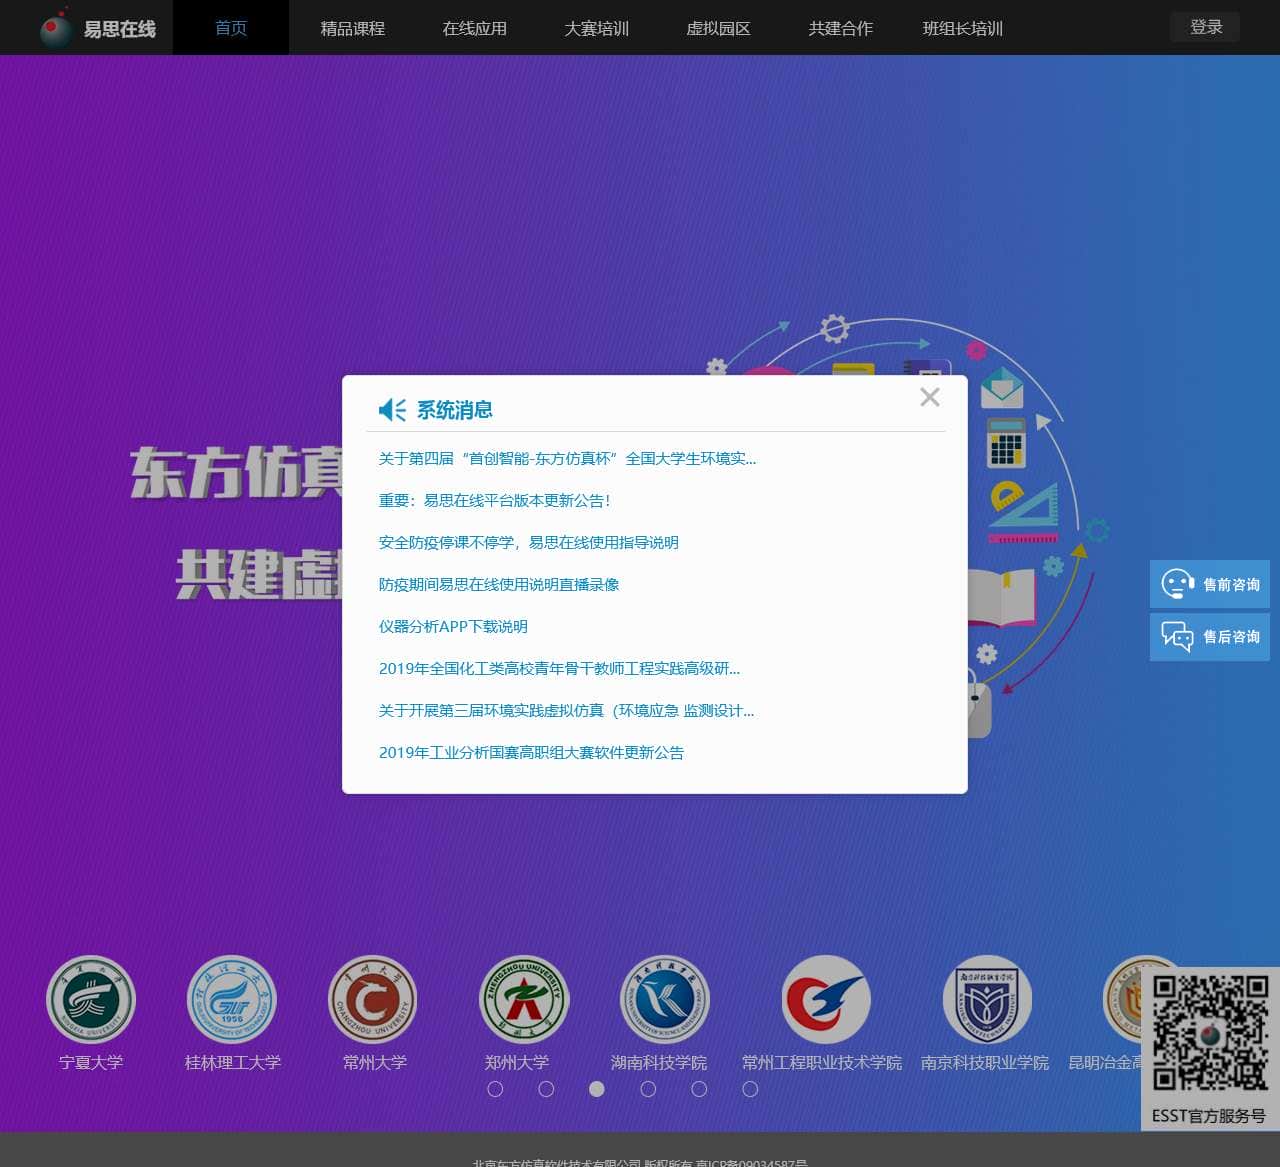This screenshot has height=1167, width=1280.
Task: Select the first carousel page dot
Action: (495, 1089)
